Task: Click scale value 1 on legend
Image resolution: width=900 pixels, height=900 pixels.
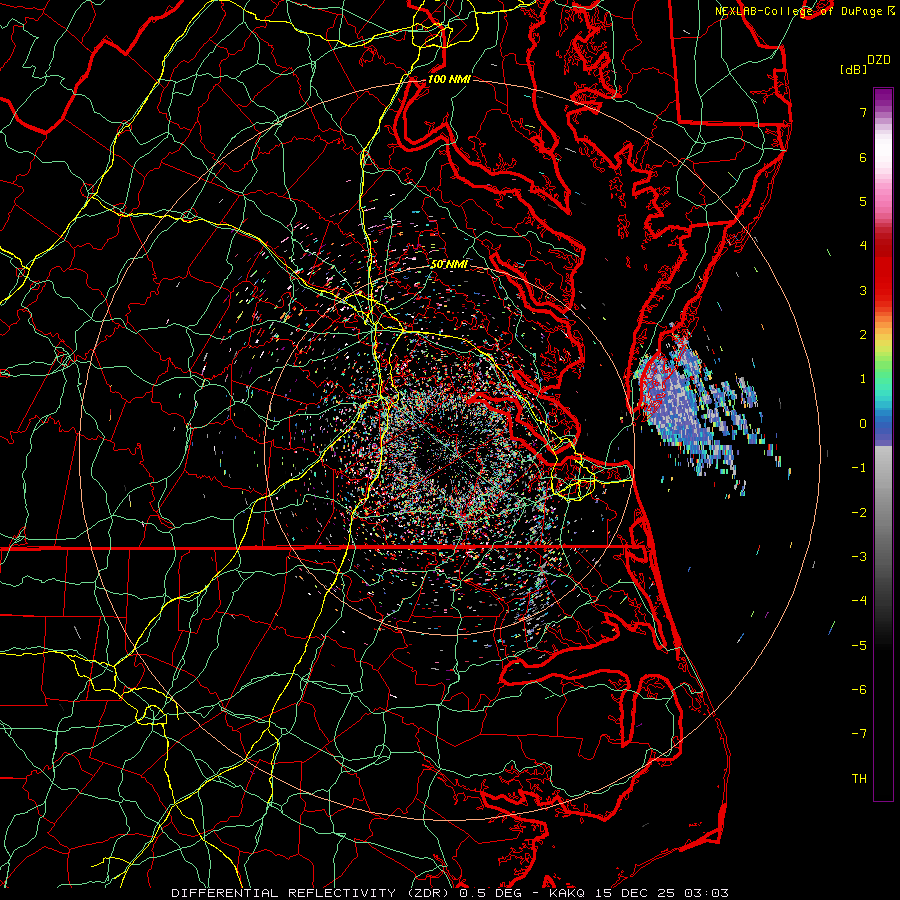Action: click(x=863, y=379)
